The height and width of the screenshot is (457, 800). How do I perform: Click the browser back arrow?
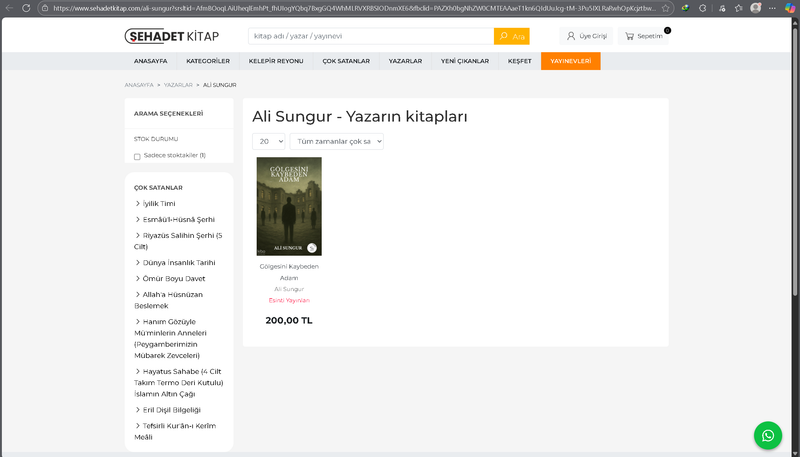tap(9, 8)
